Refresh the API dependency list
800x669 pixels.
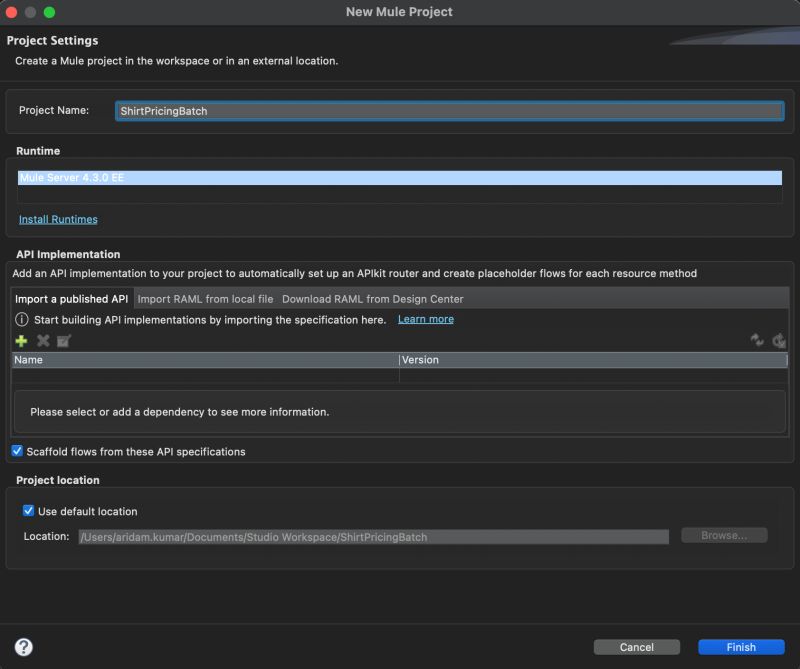click(757, 340)
